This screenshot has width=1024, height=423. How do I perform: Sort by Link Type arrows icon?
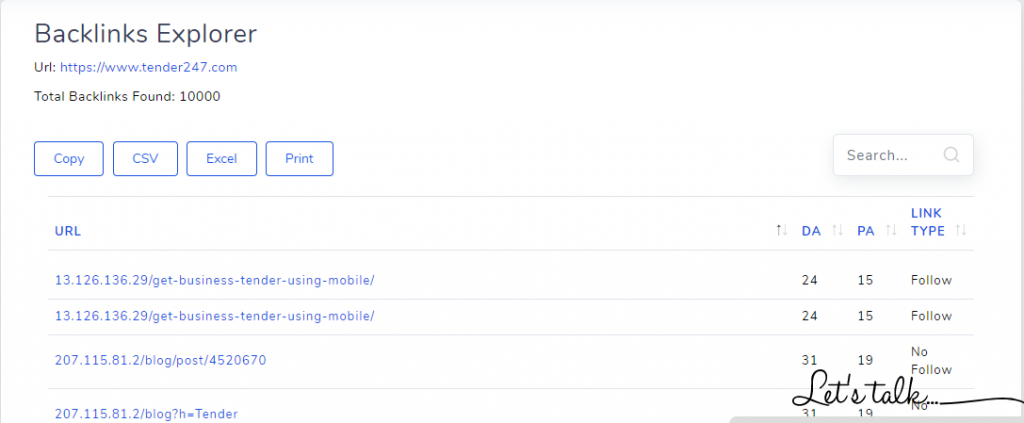click(961, 230)
